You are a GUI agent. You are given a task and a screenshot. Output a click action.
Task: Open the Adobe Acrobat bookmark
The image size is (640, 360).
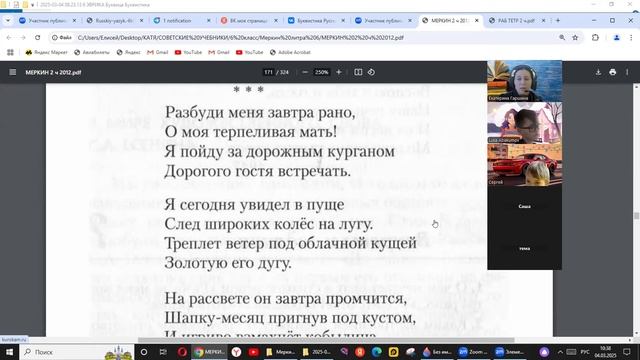coord(290,52)
